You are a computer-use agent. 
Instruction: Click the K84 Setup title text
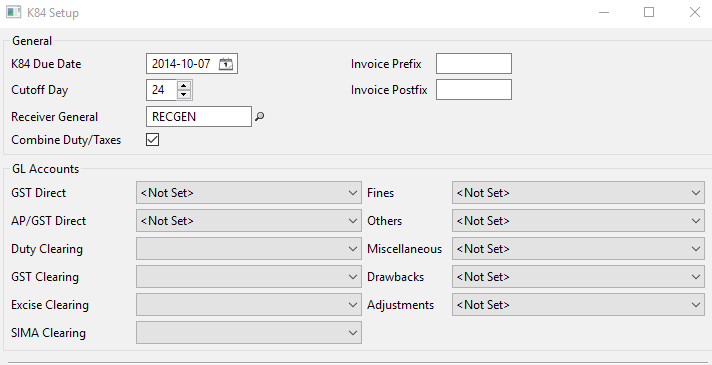53,13
